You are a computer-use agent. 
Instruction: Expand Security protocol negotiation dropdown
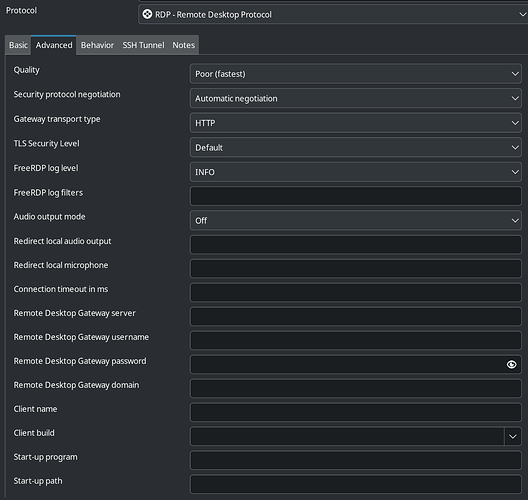pos(356,98)
